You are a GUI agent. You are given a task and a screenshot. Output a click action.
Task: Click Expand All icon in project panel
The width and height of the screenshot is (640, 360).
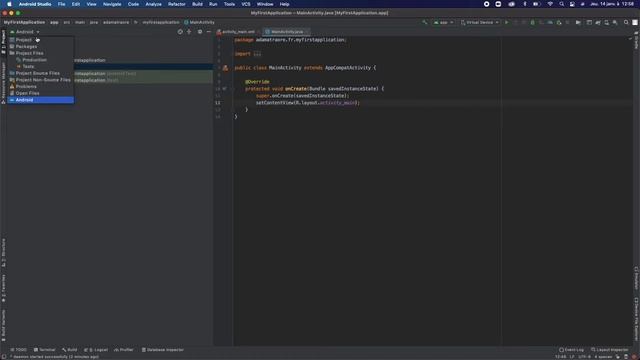(189, 31)
